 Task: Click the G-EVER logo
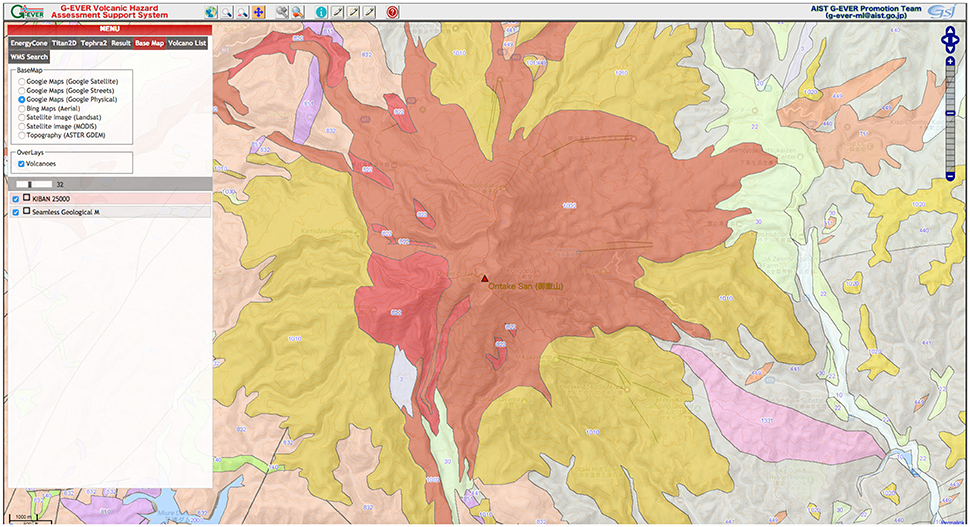coord(27,12)
